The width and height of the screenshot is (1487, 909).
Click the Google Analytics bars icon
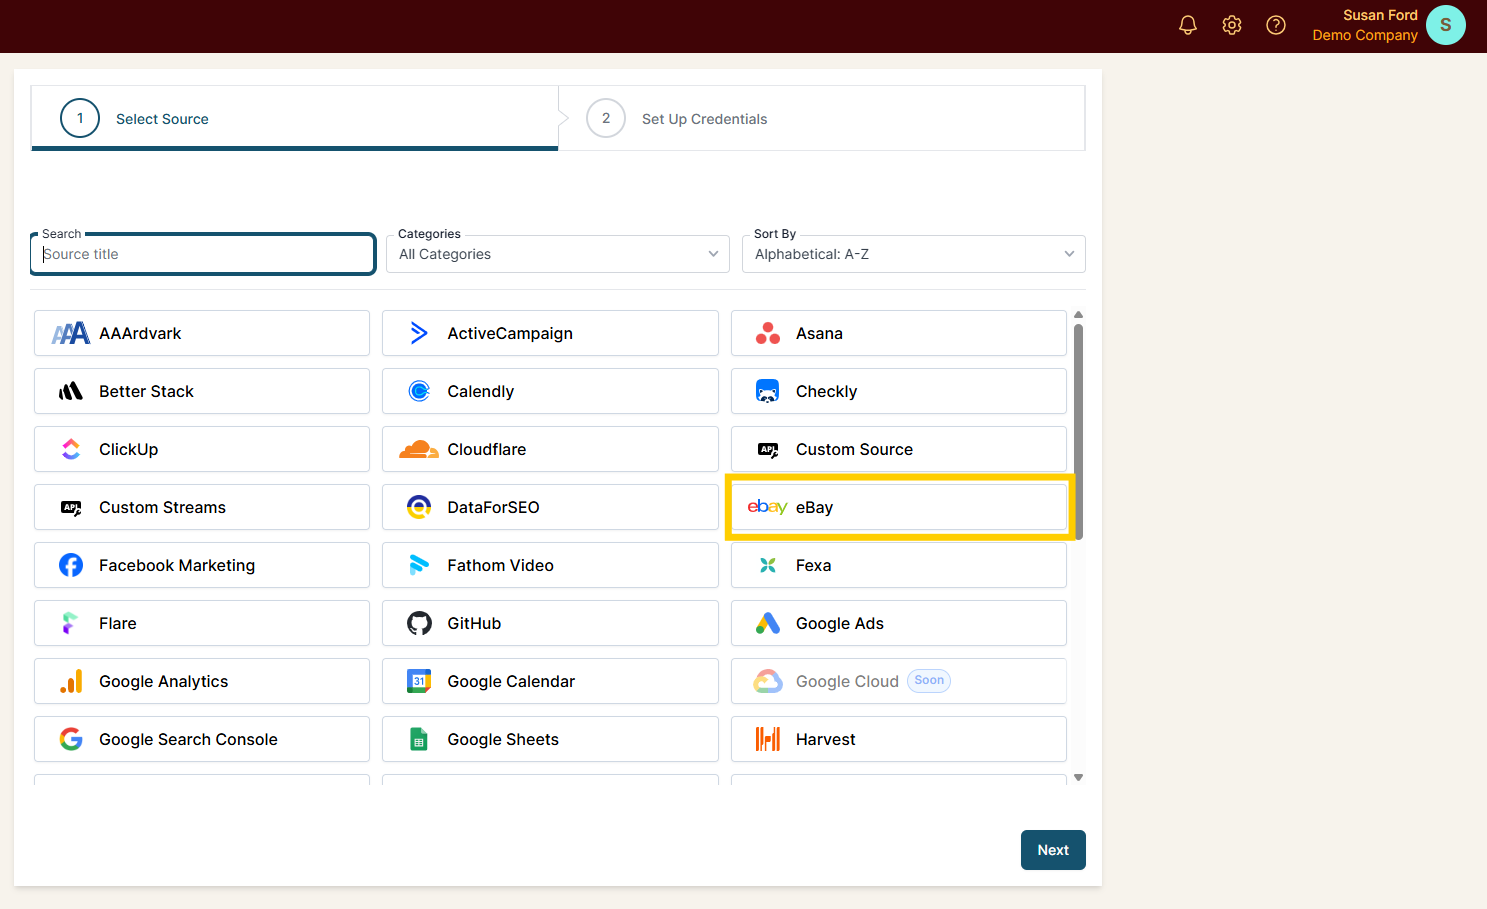pos(71,681)
